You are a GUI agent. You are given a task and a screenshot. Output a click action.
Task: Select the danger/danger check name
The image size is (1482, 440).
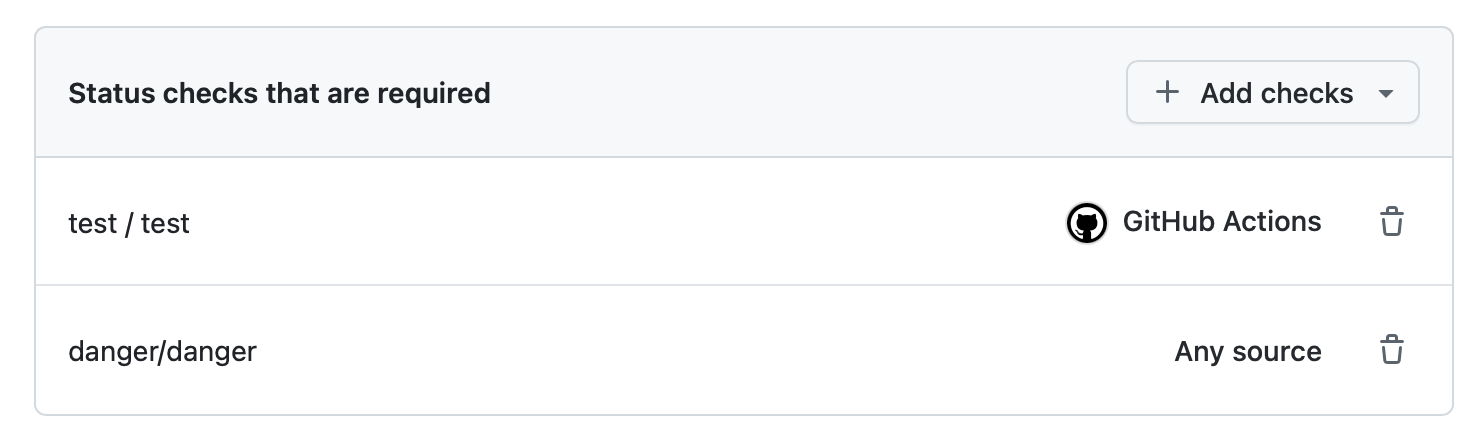[162, 352]
